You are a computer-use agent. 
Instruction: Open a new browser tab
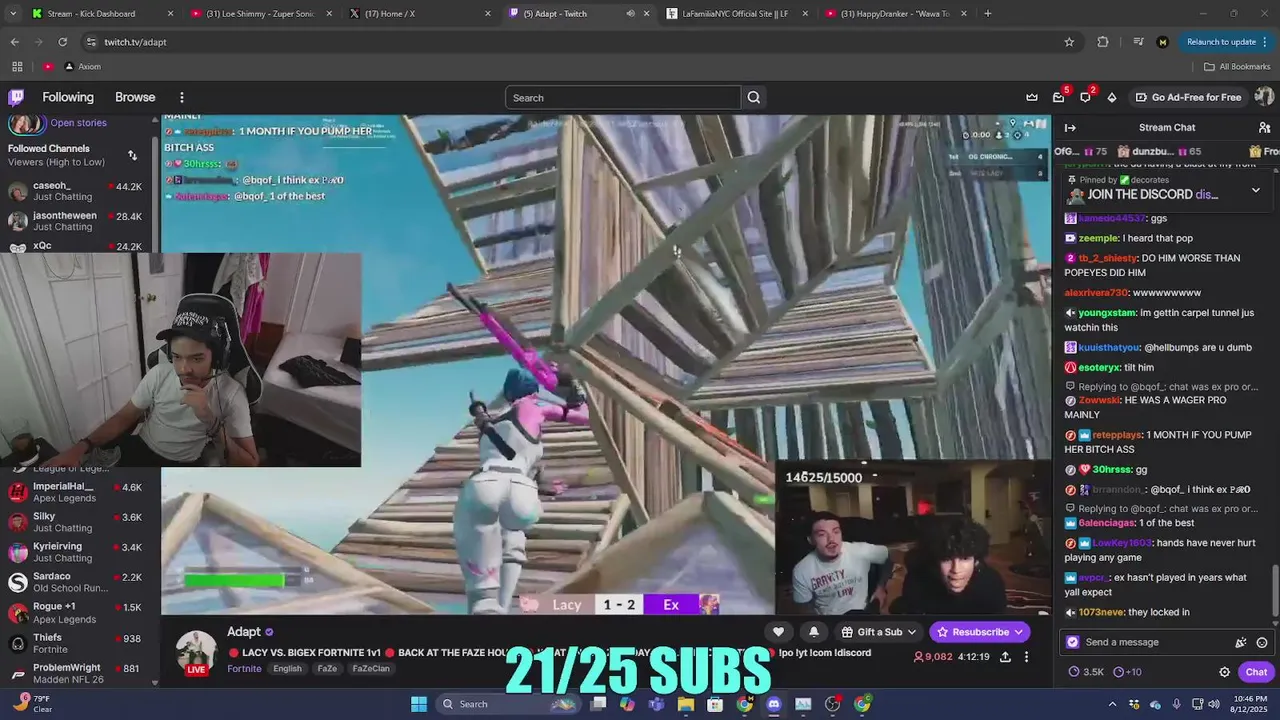(x=988, y=13)
